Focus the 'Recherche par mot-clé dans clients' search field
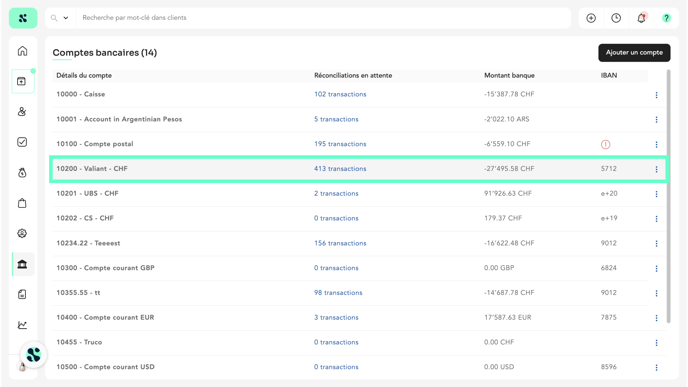 323,18
